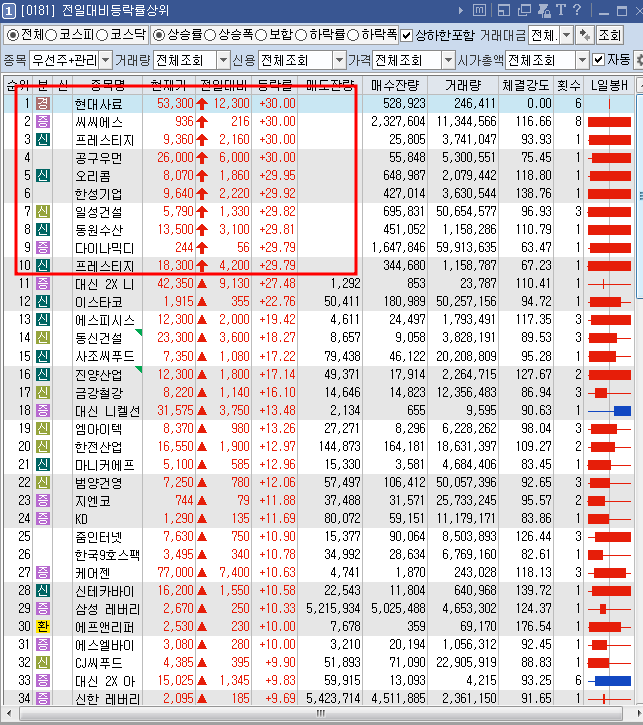Click the 증 badge on 다이나믹디 row
643x725 pixels.
(x=43, y=247)
